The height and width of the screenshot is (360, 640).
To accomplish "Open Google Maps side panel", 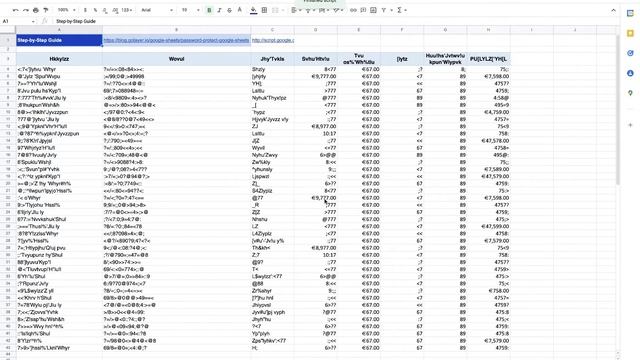I will tap(630, 93).
